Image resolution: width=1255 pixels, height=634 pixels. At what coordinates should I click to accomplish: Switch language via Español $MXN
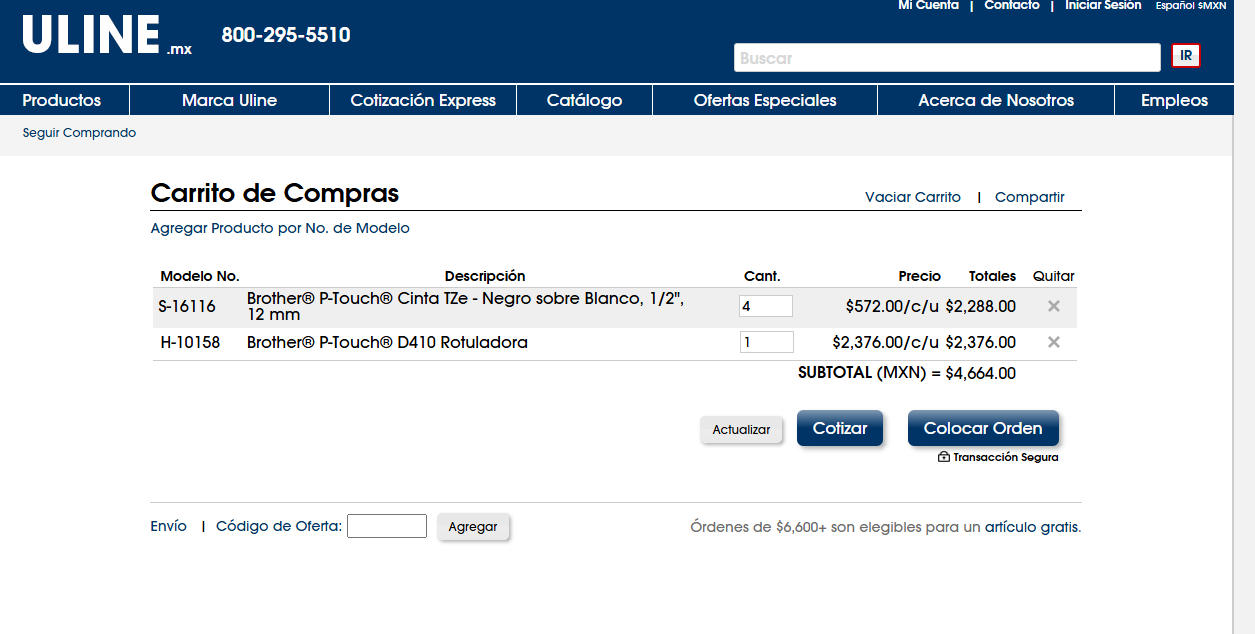tap(1190, 6)
